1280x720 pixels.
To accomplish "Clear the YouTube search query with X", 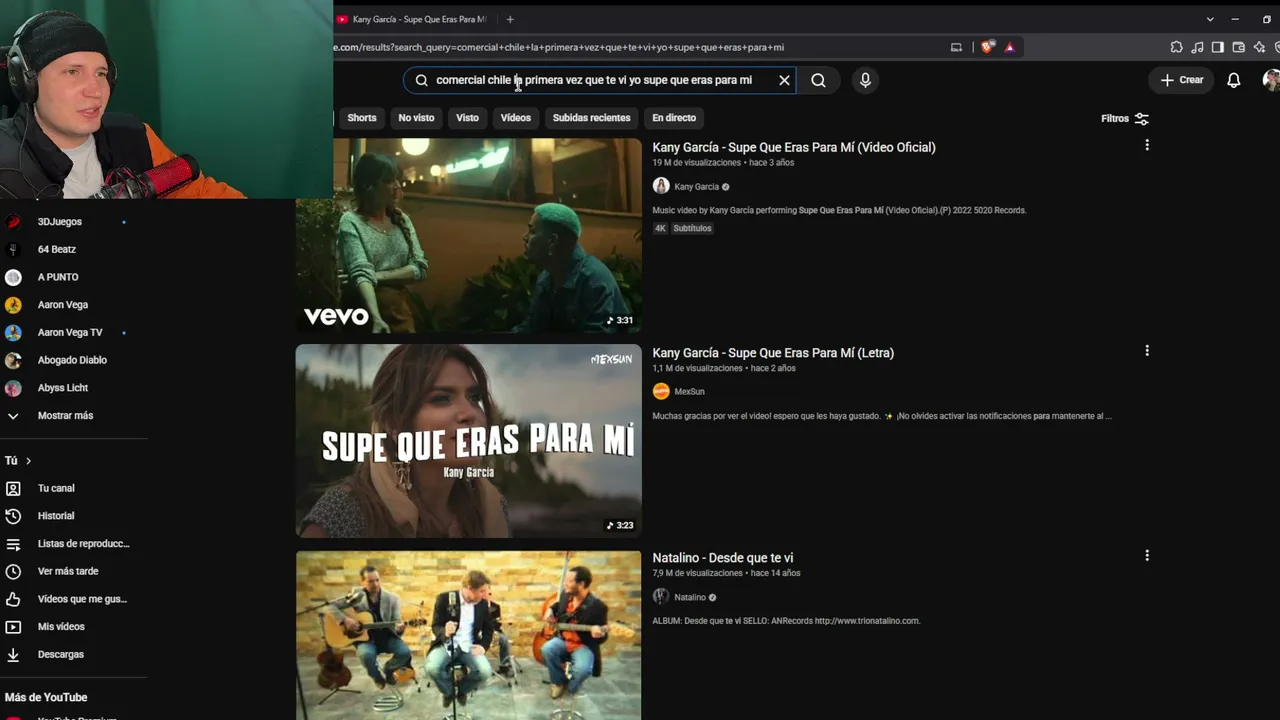I will pyautogui.click(x=784, y=80).
